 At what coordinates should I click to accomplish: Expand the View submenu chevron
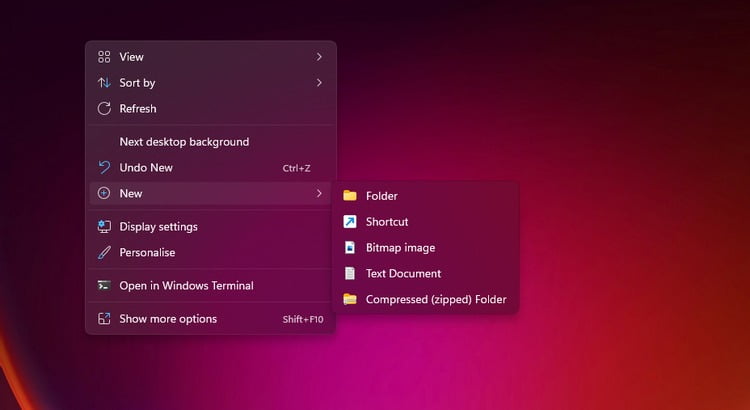[x=319, y=57]
